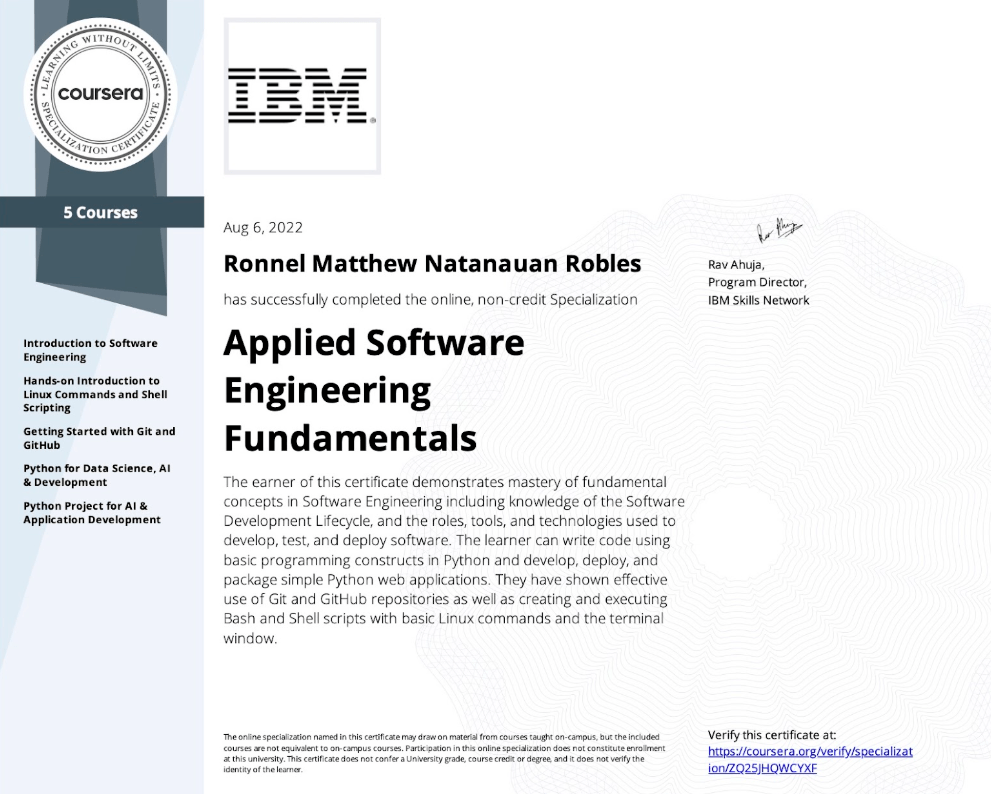Viewport: 991px width, 794px height.
Task: Click the IBM logo
Action: (302, 96)
